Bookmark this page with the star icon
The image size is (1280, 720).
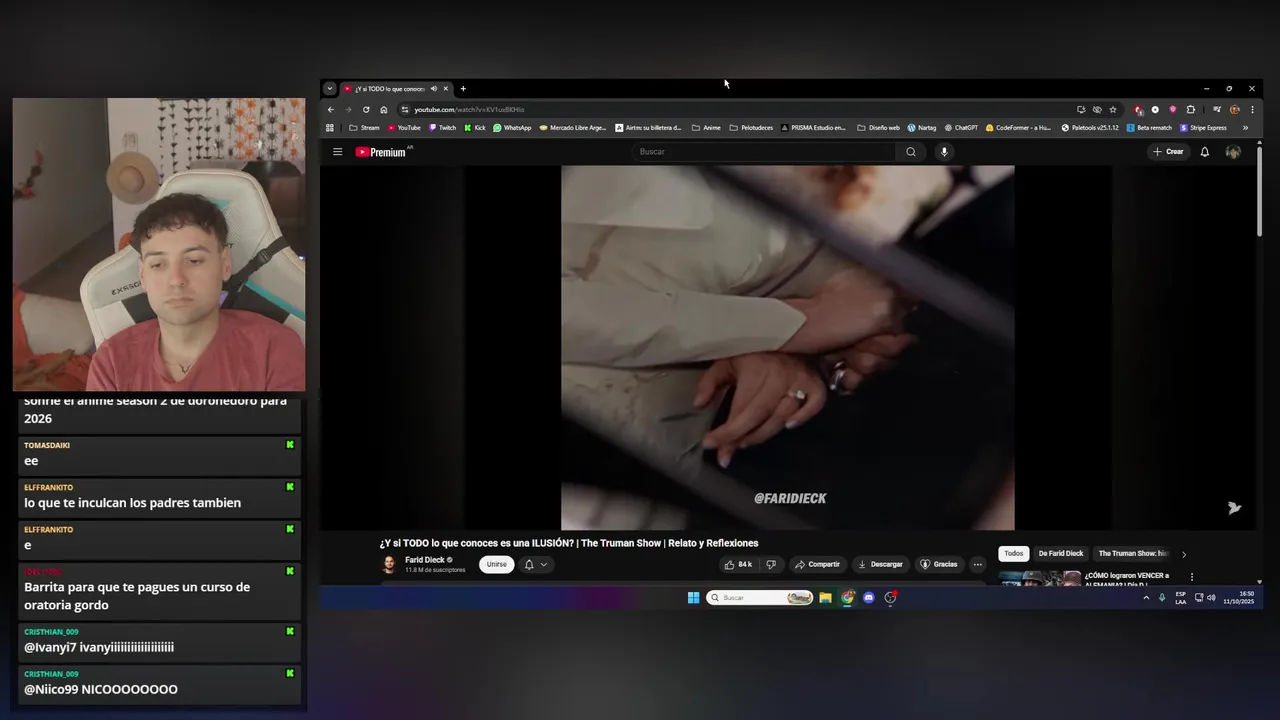pyautogui.click(x=1113, y=110)
